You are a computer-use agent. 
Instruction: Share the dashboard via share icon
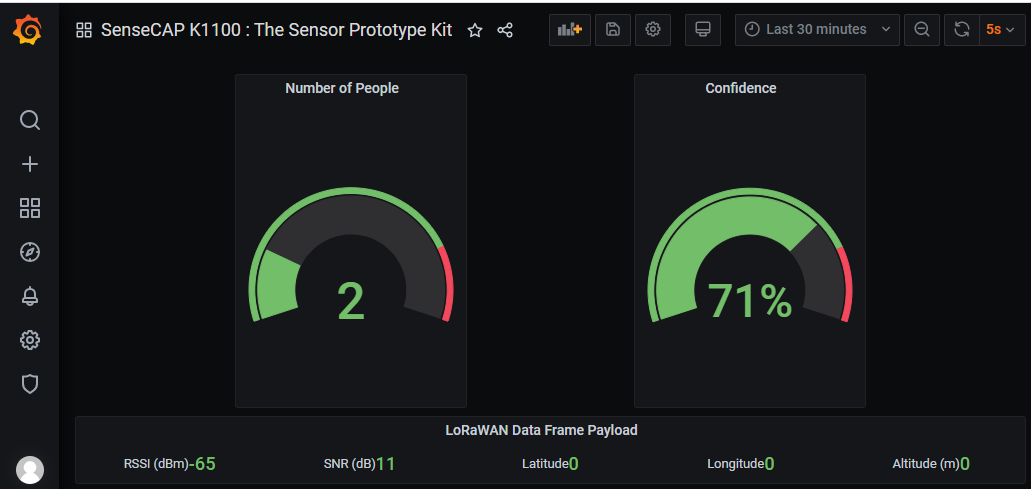click(x=505, y=30)
